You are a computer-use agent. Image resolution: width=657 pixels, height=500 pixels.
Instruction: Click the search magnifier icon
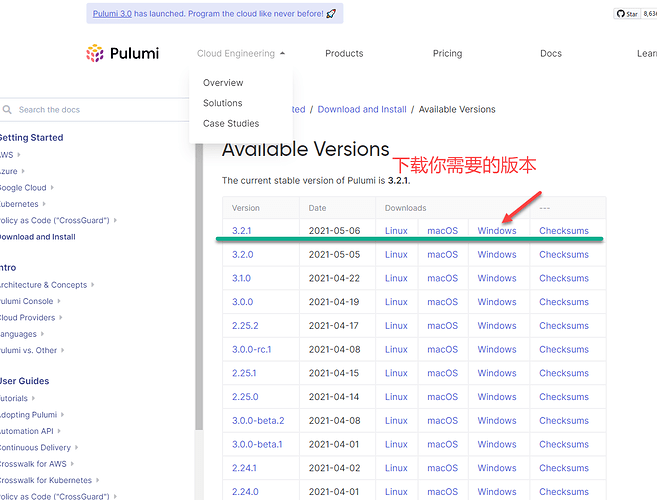7,110
